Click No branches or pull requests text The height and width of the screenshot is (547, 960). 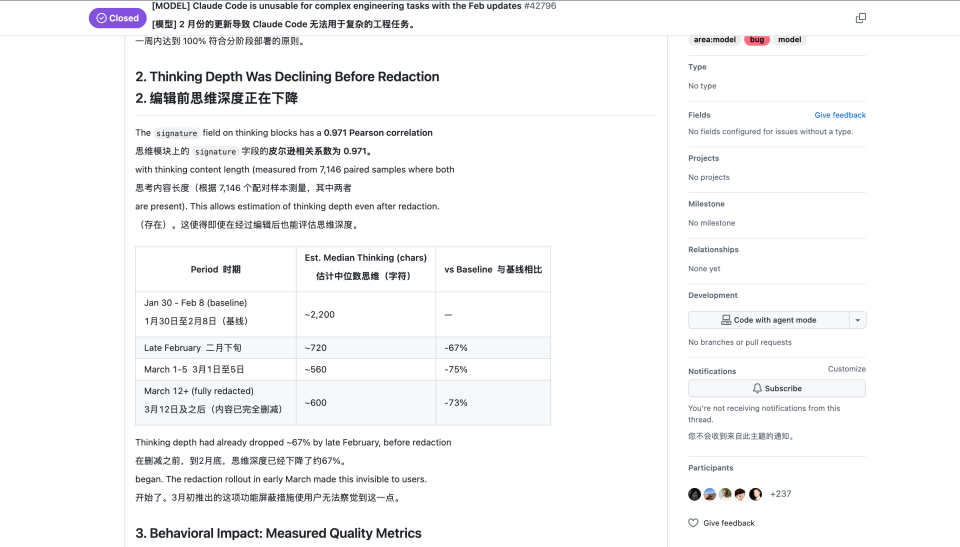(740, 342)
